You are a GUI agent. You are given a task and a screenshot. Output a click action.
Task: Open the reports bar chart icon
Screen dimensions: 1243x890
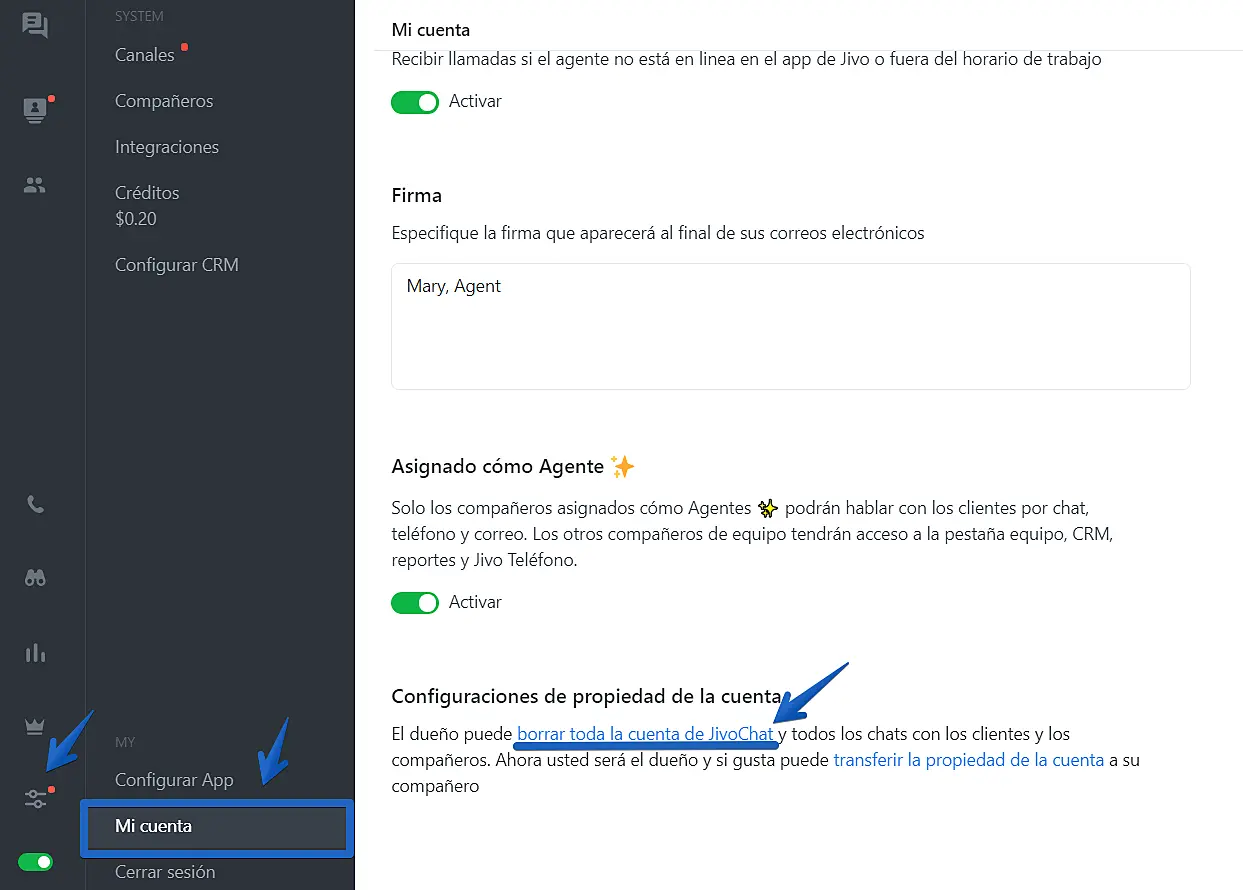(35, 653)
